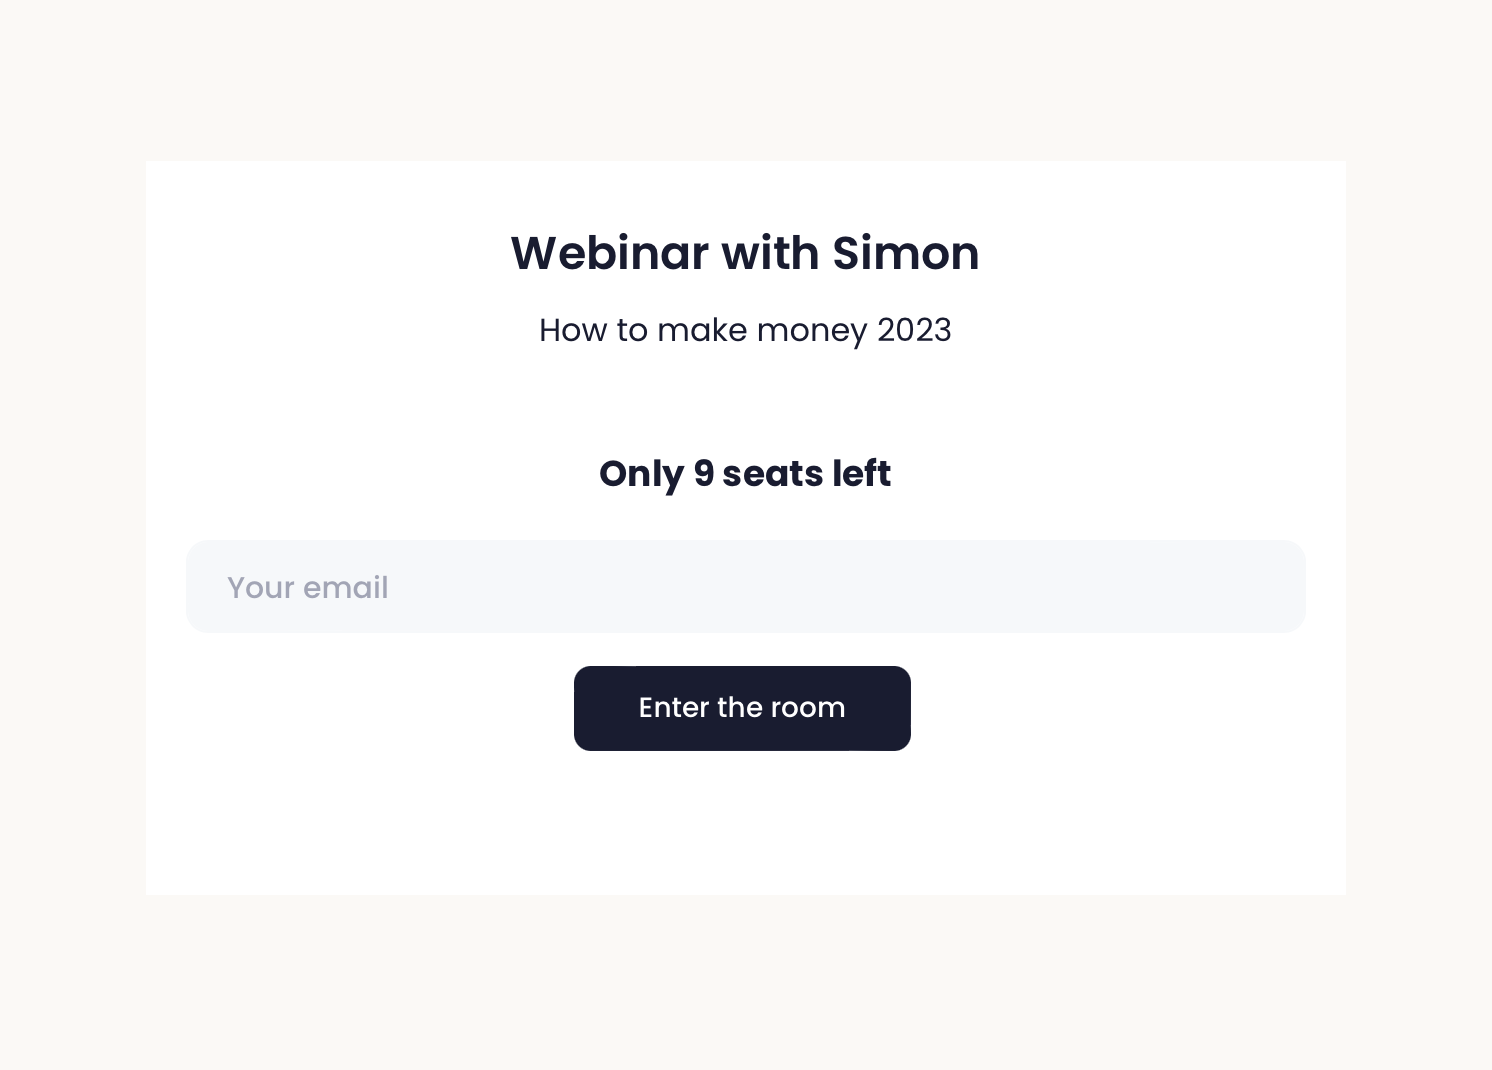
Task: Click the word "with" in the heading
Action: (x=770, y=253)
